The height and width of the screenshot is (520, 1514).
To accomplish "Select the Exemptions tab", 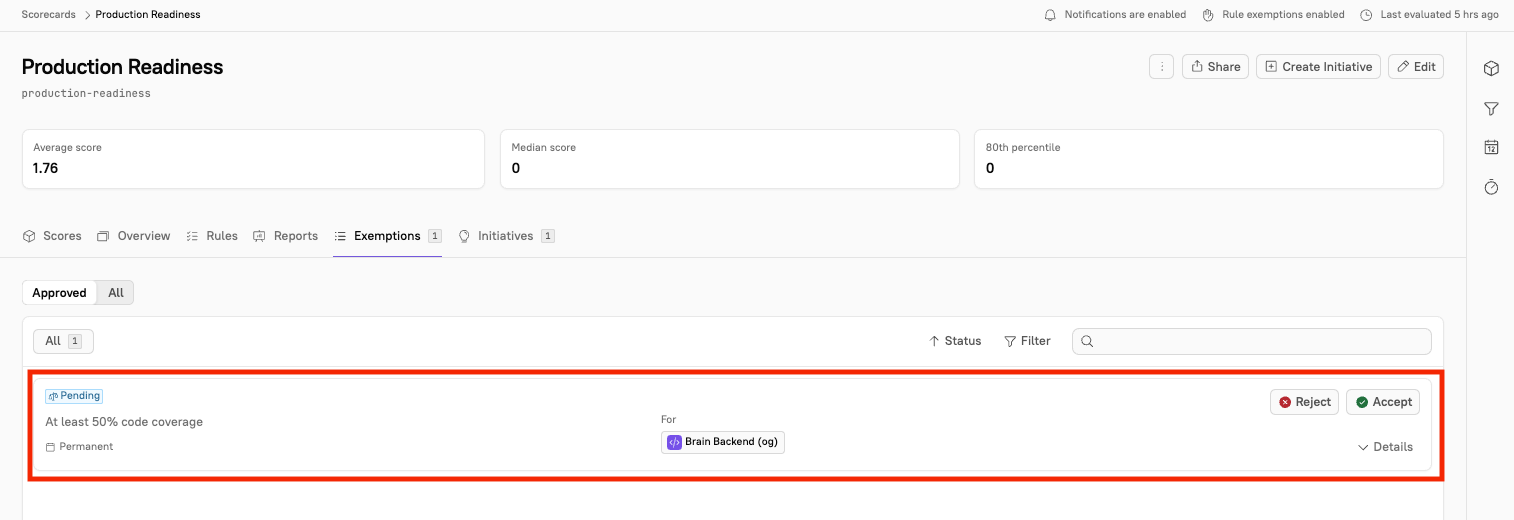I will coord(387,236).
